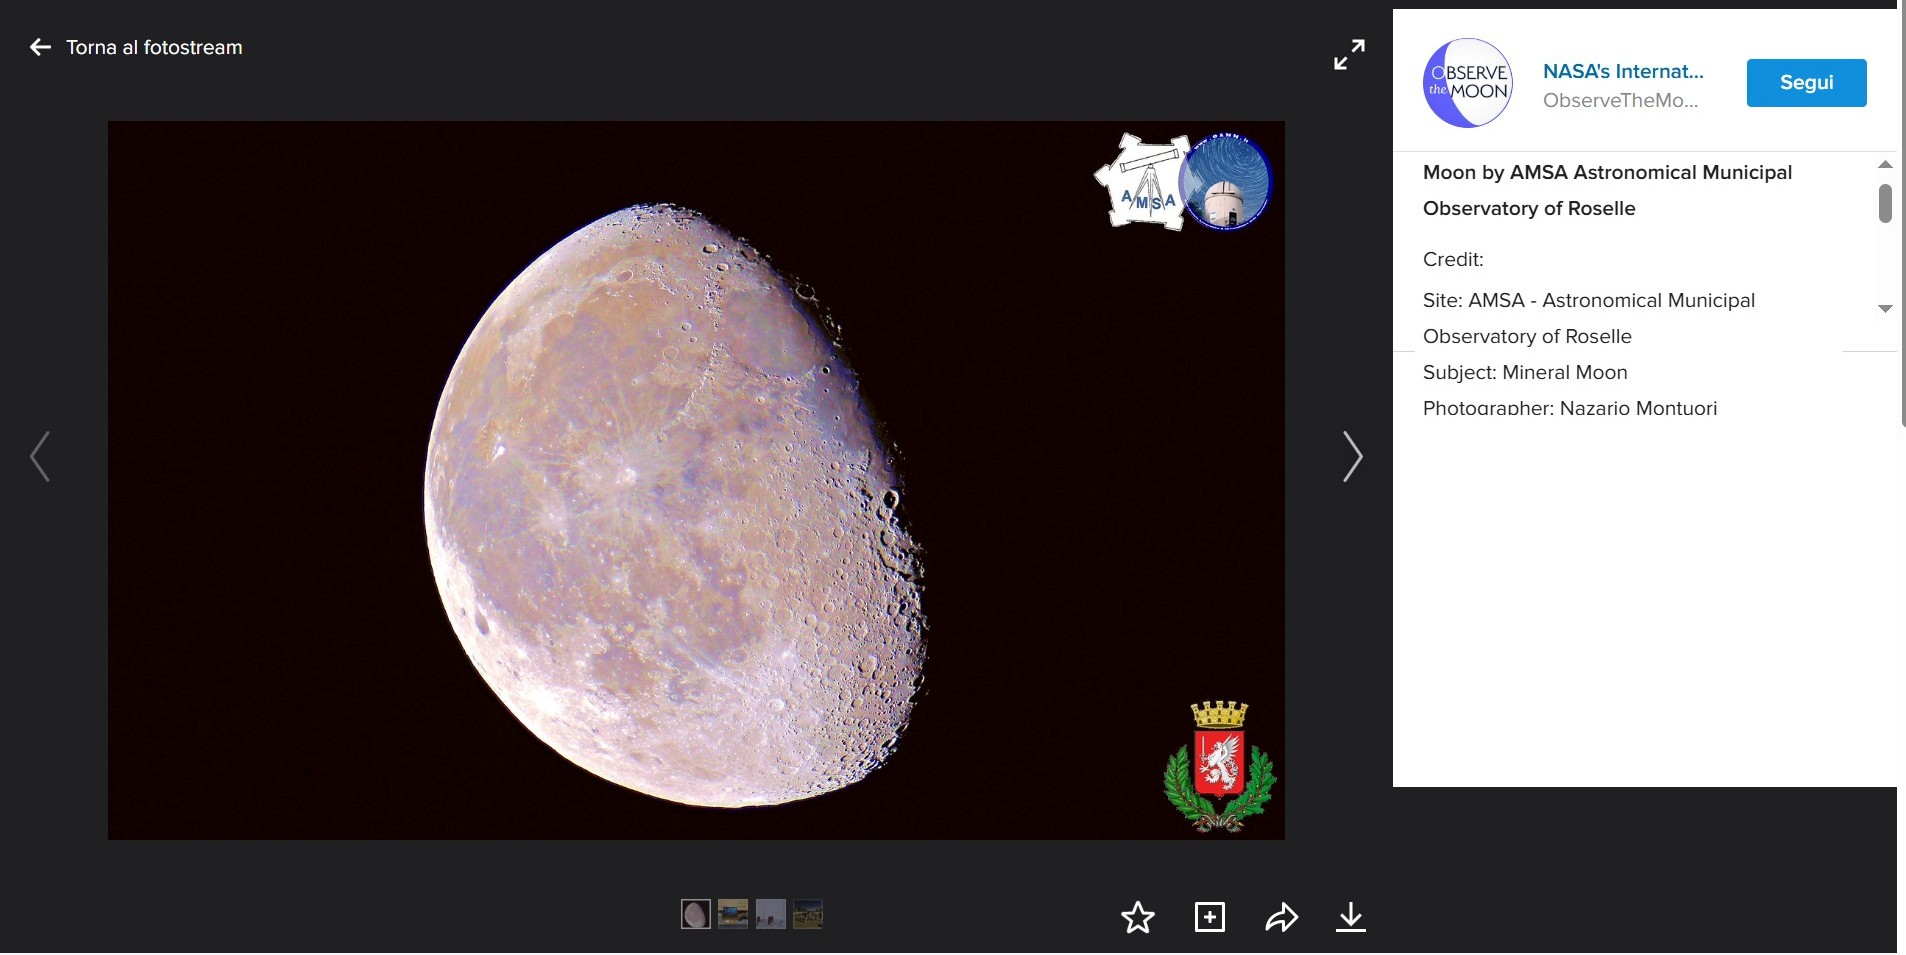Image resolution: width=1906 pixels, height=955 pixels.
Task: Go to the previous photo with left chevron
Action: point(40,457)
